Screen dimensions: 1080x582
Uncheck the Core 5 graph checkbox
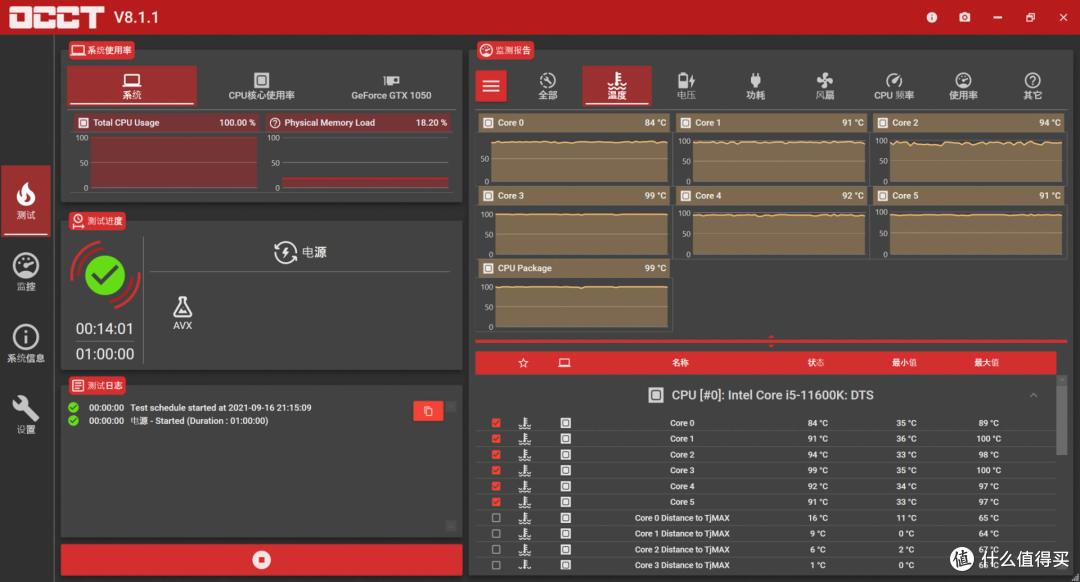coord(496,502)
